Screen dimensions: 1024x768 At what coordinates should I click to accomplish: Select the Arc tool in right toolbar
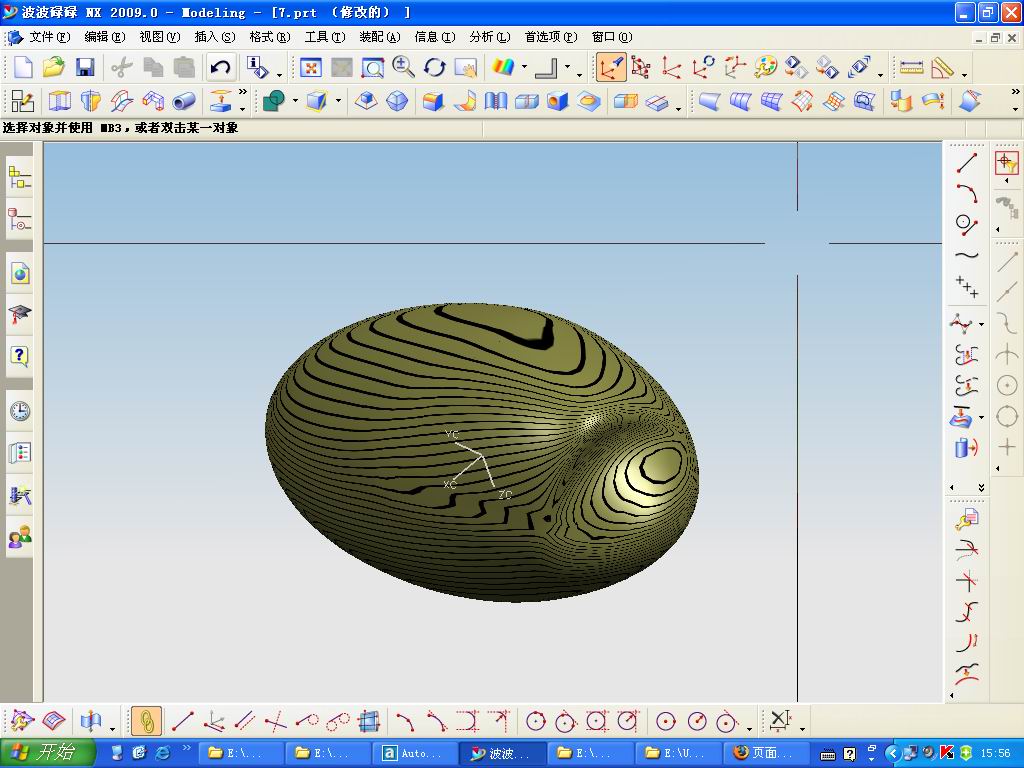(x=967, y=194)
